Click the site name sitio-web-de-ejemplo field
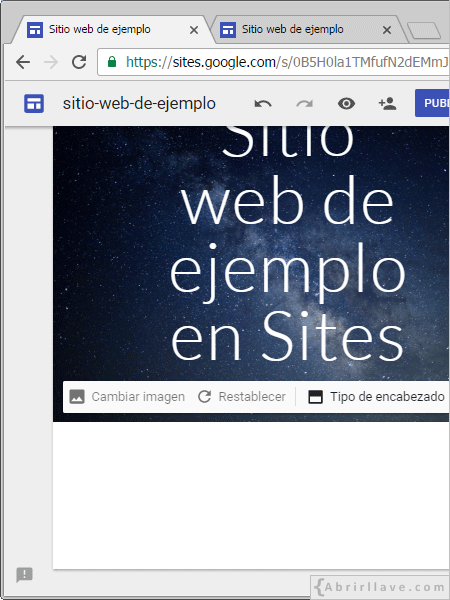 (139, 104)
